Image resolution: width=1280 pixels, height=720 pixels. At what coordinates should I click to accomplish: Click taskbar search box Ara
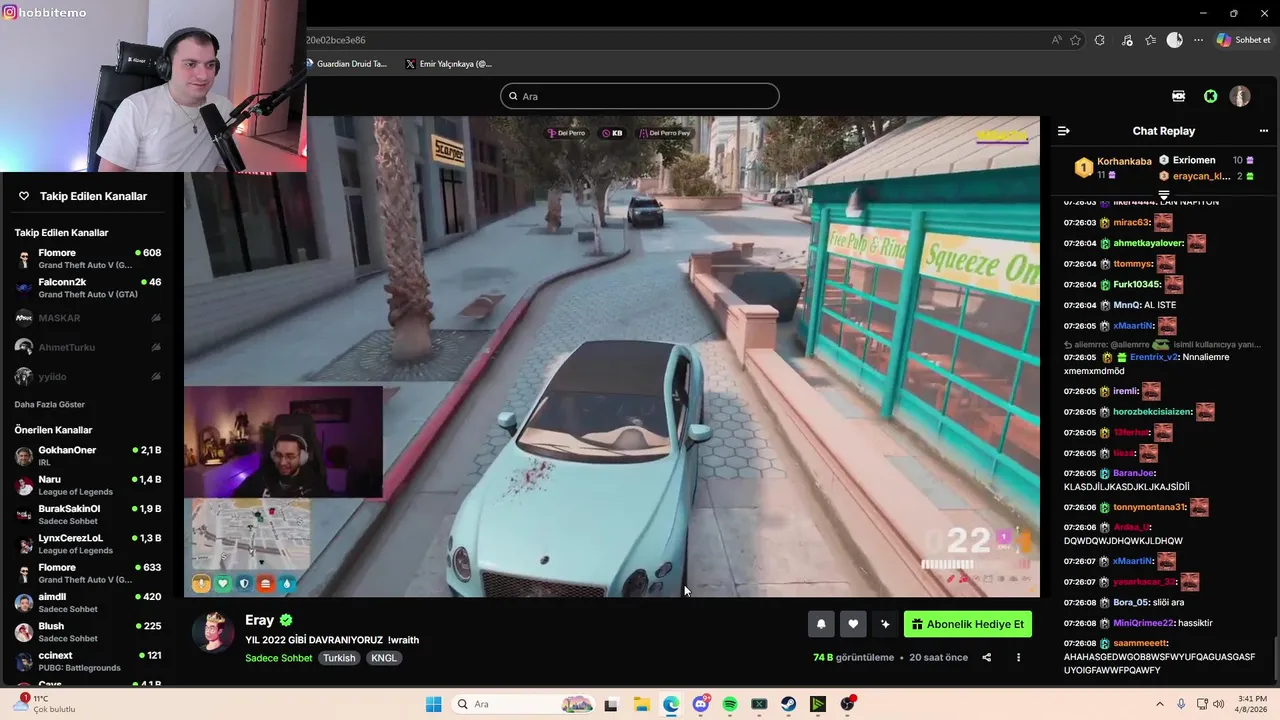pyautogui.click(x=524, y=704)
